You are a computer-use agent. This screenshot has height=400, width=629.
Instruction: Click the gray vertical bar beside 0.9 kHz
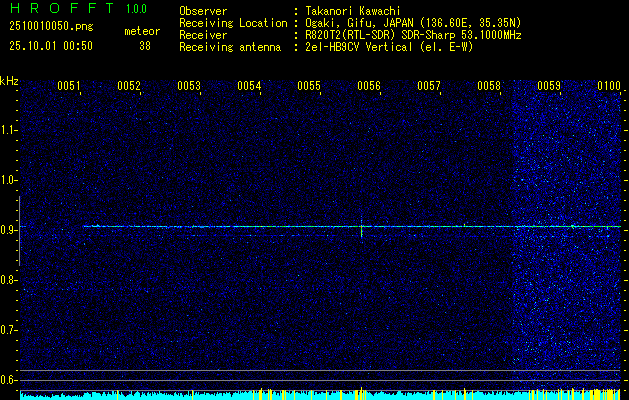click(19, 231)
